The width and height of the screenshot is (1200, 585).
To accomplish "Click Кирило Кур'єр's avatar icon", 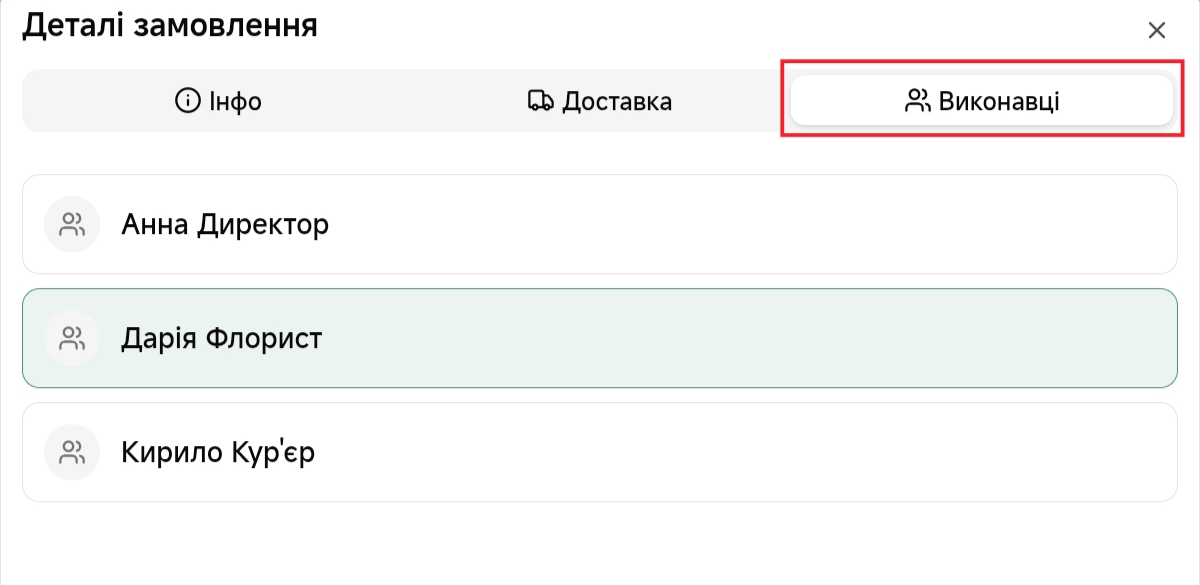I will (72, 452).
